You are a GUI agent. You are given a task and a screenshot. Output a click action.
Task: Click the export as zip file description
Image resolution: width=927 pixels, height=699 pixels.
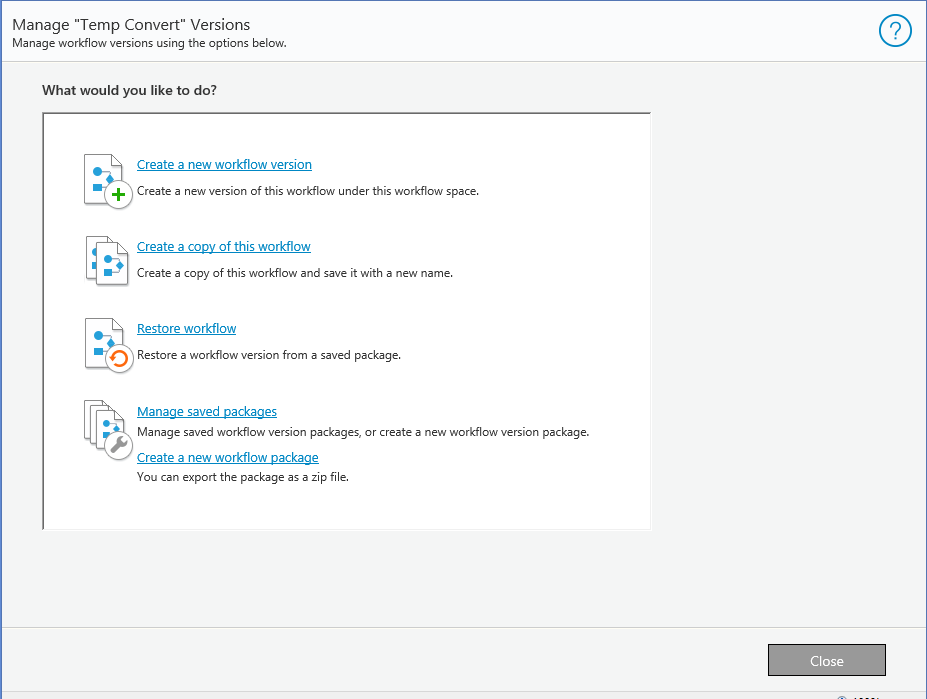tap(243, 477)
